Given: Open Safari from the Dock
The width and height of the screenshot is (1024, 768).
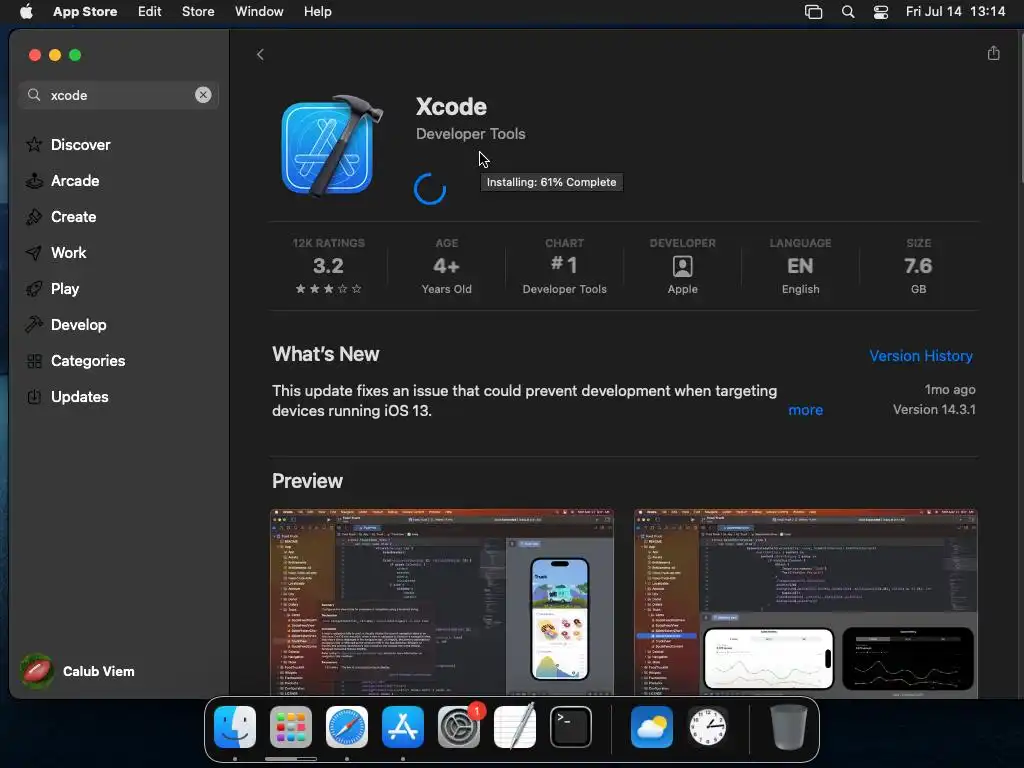Looking at the screenshot, I should (347, 727).
